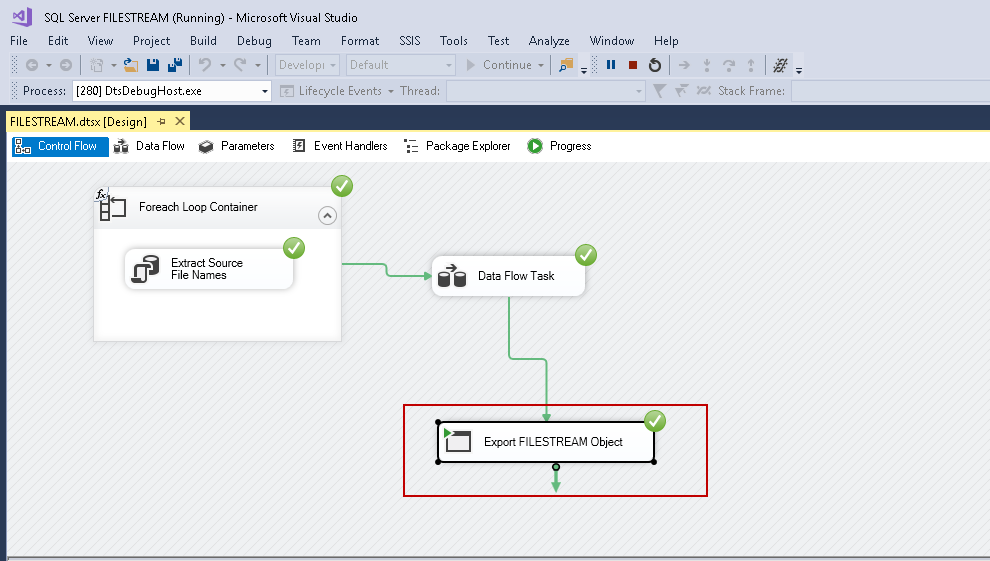Open the Process dropdown list

click(x=265, y=91)
